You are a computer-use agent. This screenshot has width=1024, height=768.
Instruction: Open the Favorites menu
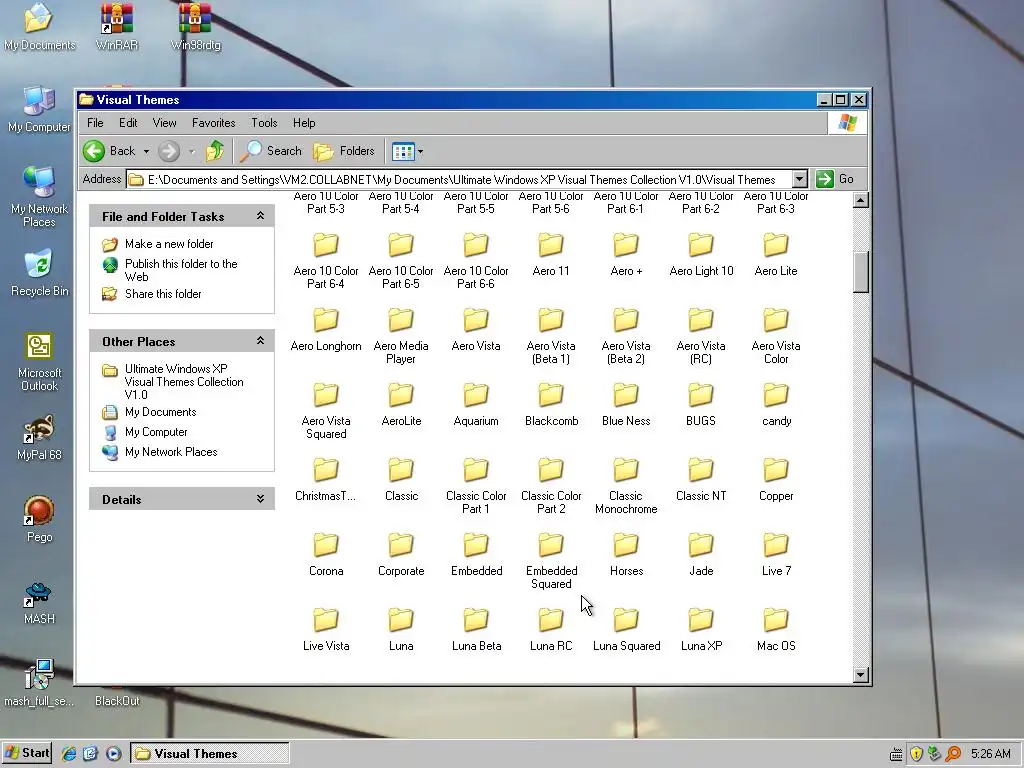pos(214,123)
